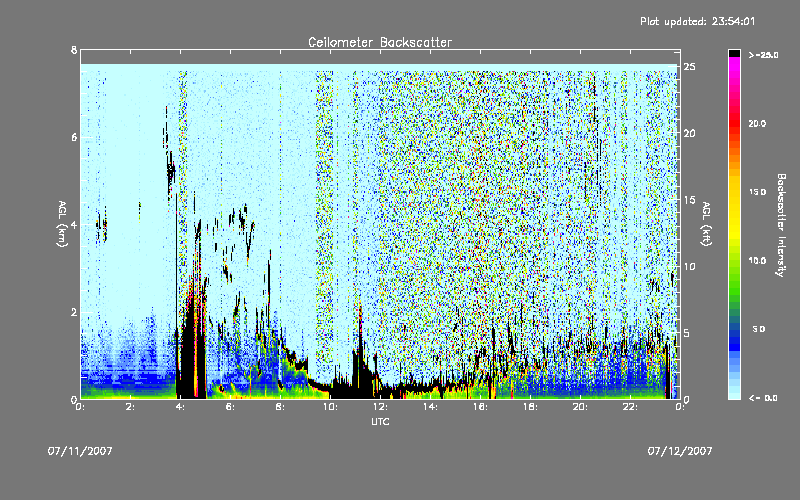Image resolution: width=800 pixels, height=500 pixels.
Task: Click the '6:' hour tick on UTC axis
Action: pyautogui.click(x=231, y=407)
